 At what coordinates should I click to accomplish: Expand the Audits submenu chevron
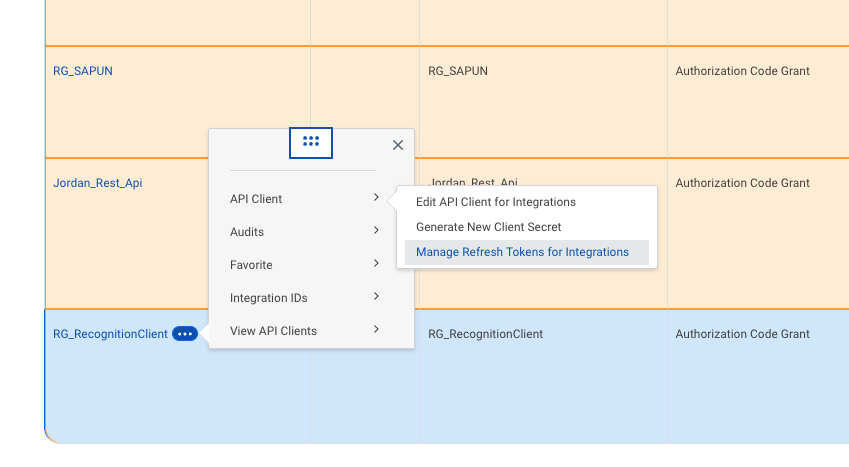tap(376, 231)
